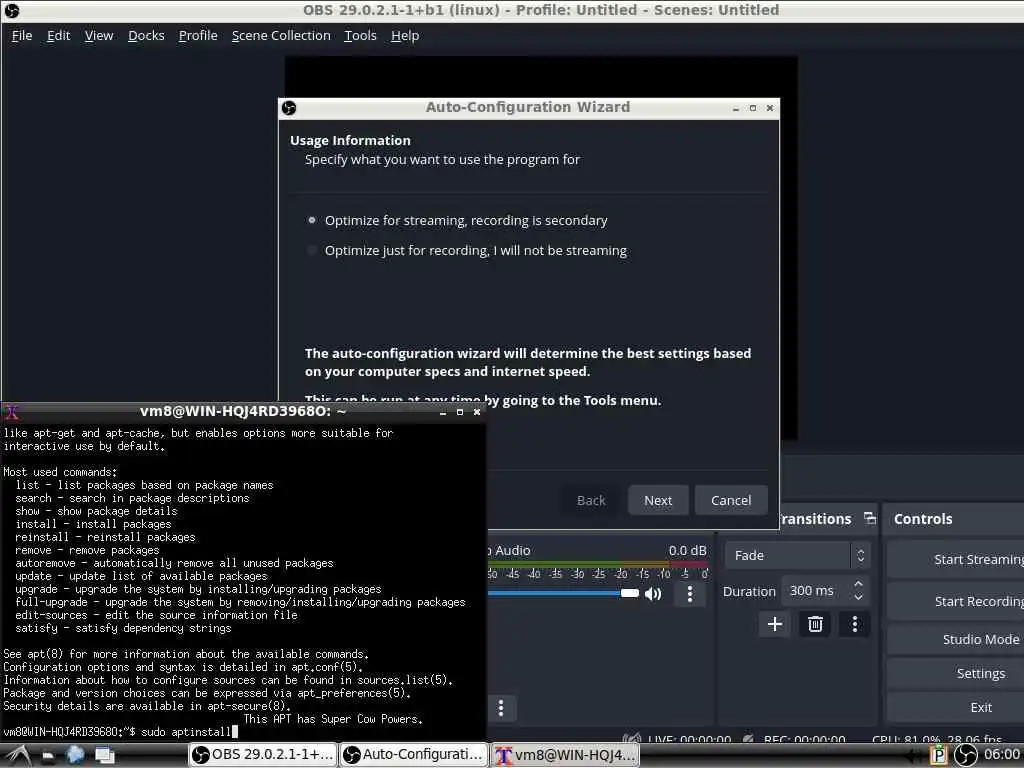The image size is (1024, 768).
Task: Open the Profile menu
Action: 198,36
